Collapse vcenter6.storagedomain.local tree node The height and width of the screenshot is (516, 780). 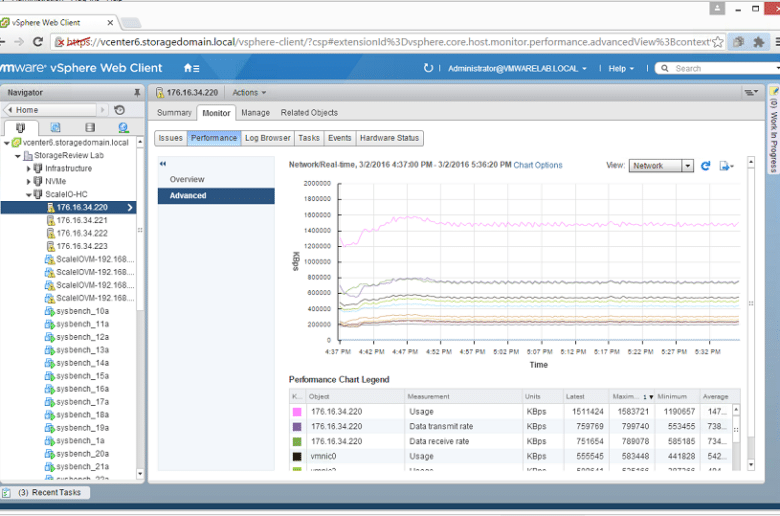tap(6, 143)
